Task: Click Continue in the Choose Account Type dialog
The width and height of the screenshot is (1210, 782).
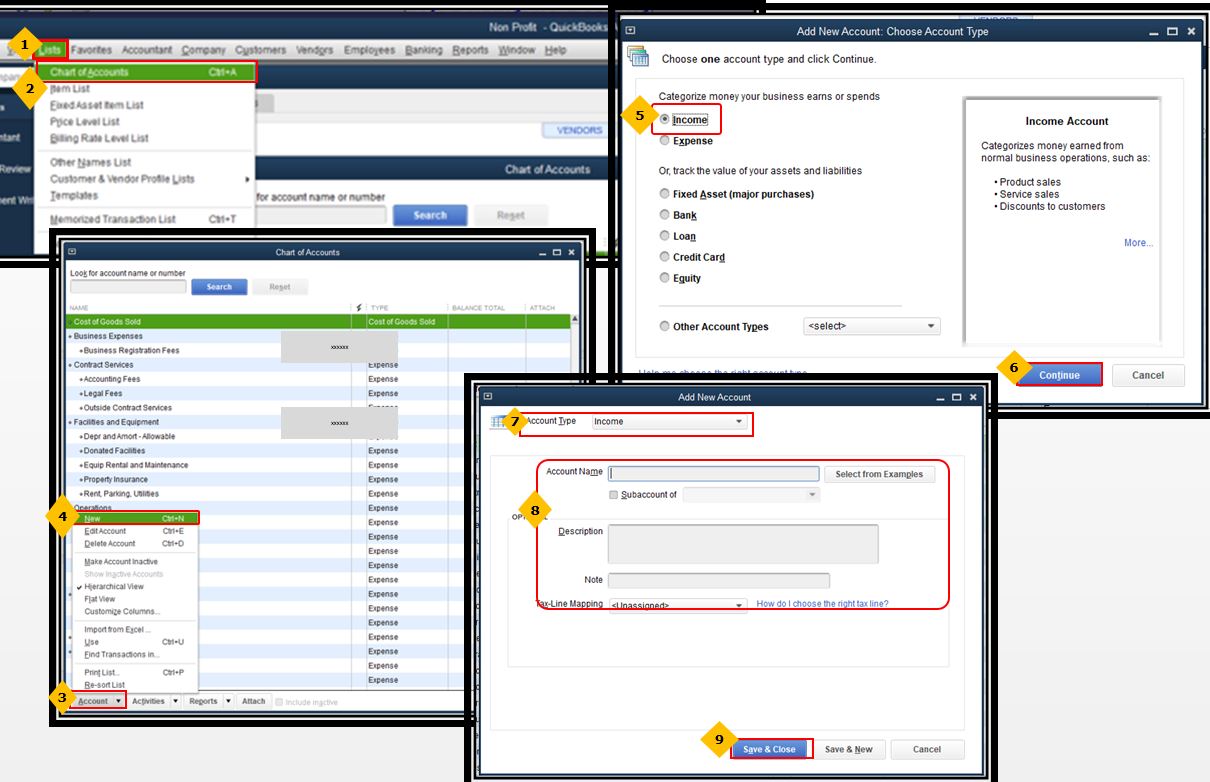Action: point(1059,375)
